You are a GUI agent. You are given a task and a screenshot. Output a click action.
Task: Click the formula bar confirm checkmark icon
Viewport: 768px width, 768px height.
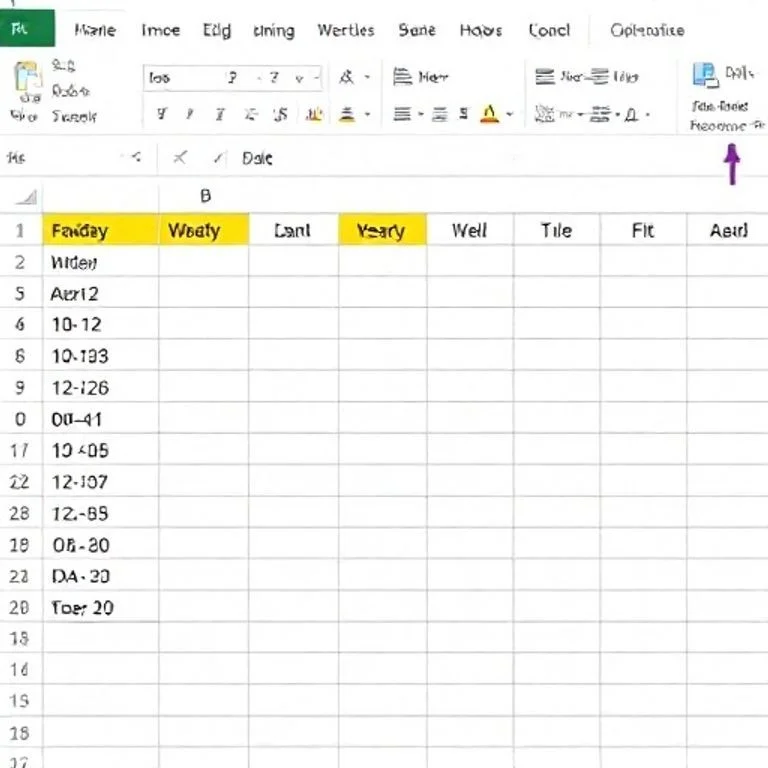pos(218,158)
